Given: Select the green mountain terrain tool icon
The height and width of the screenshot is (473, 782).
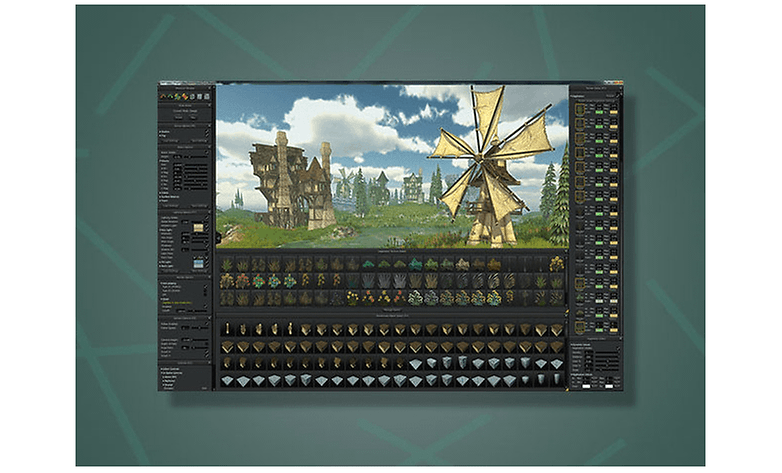Looking at the screenshot, I should point(170,96).
